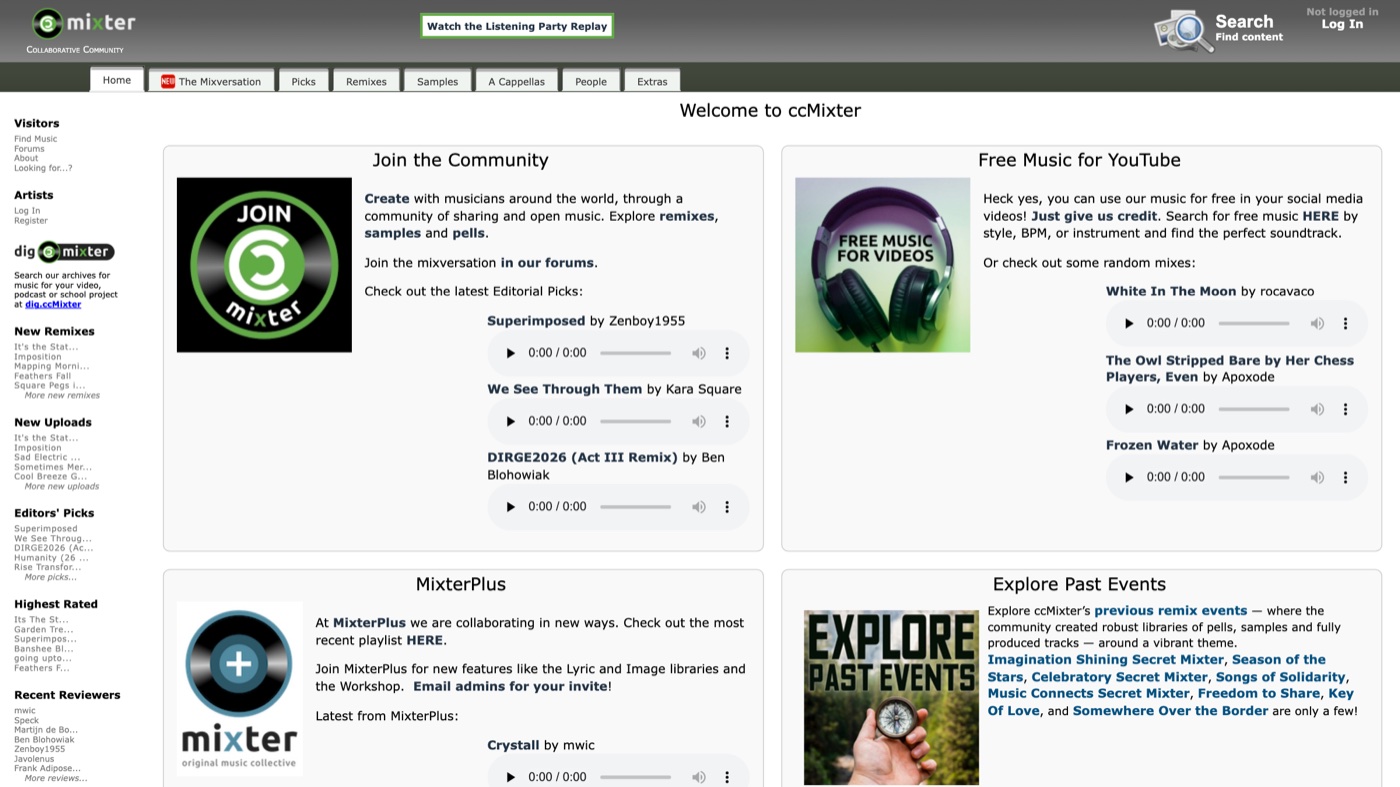
Task: Open the 'in our forums' link
Action: point(548,263)
